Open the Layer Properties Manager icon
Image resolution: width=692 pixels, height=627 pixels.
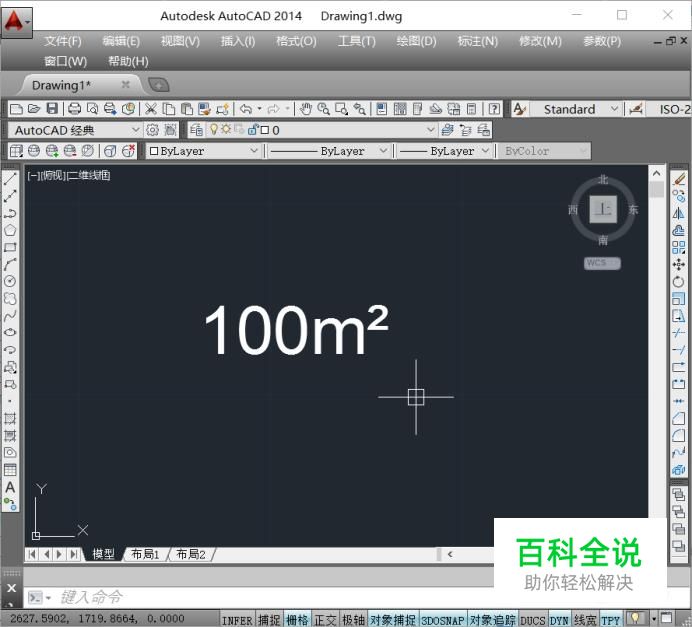point(196,130)
